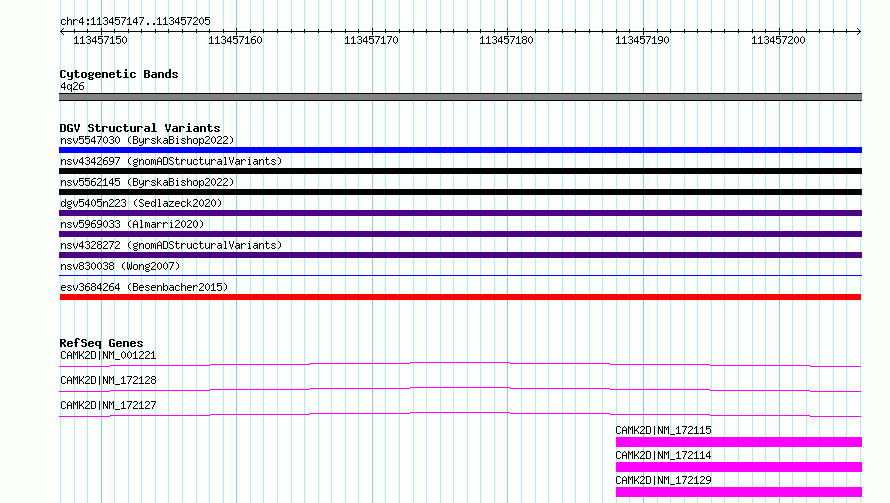This screenshot has width=890, height=503.
Task: Open the Cytogenetic Bands track title
Action: 119,74
